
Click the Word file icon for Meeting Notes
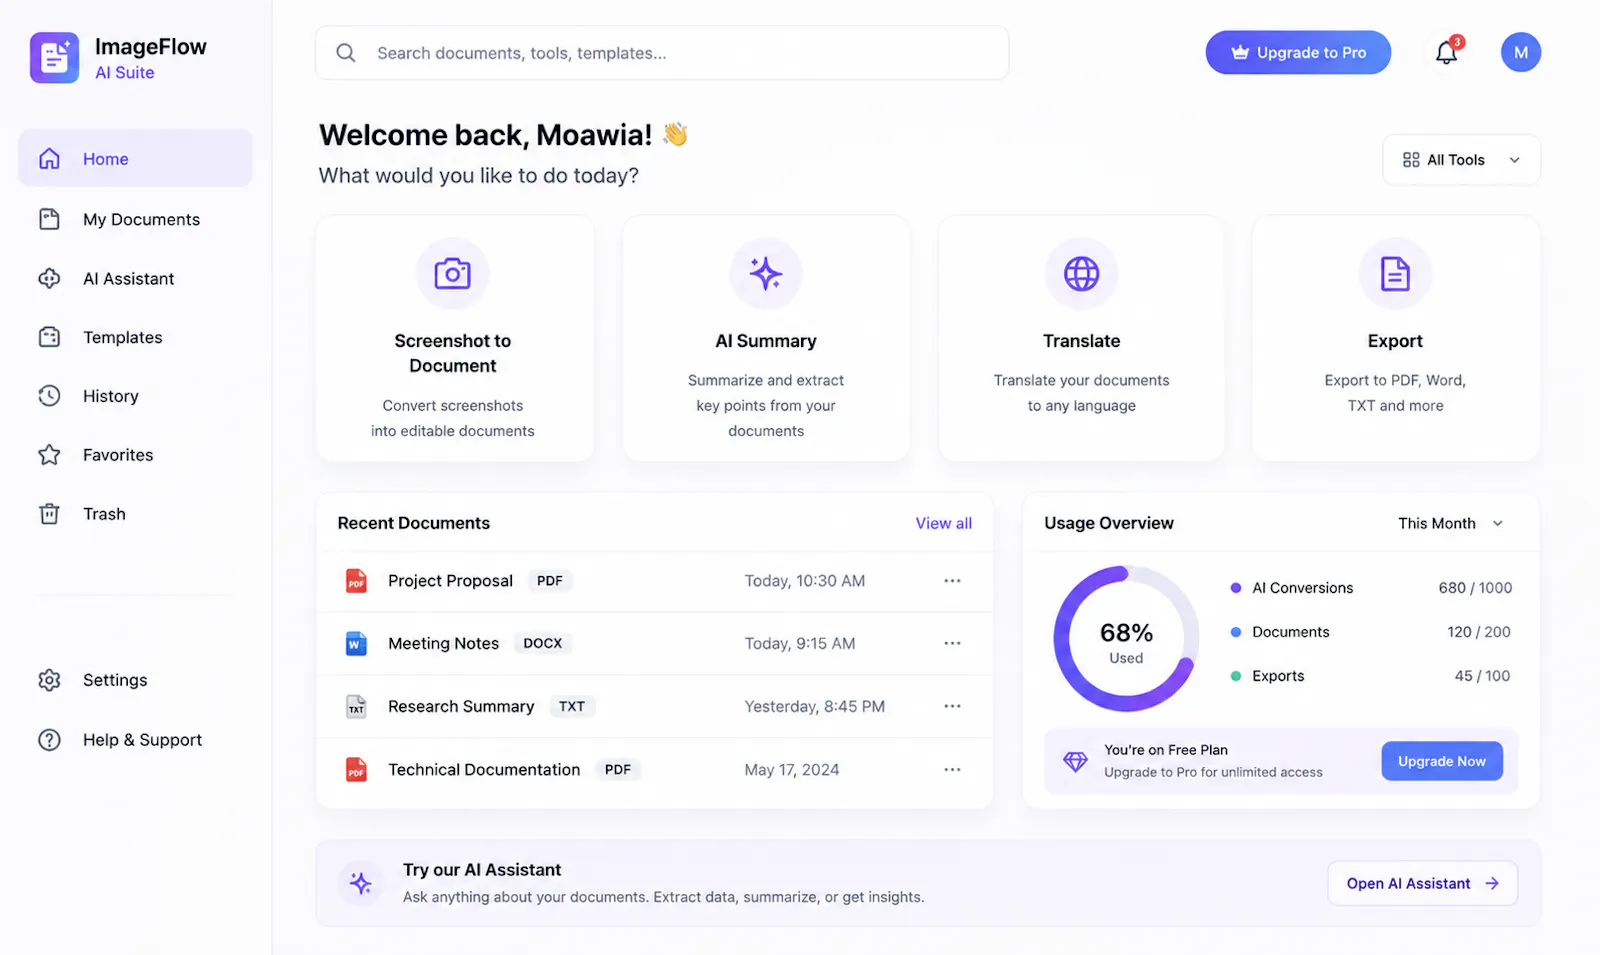click(x=356, y=643)
